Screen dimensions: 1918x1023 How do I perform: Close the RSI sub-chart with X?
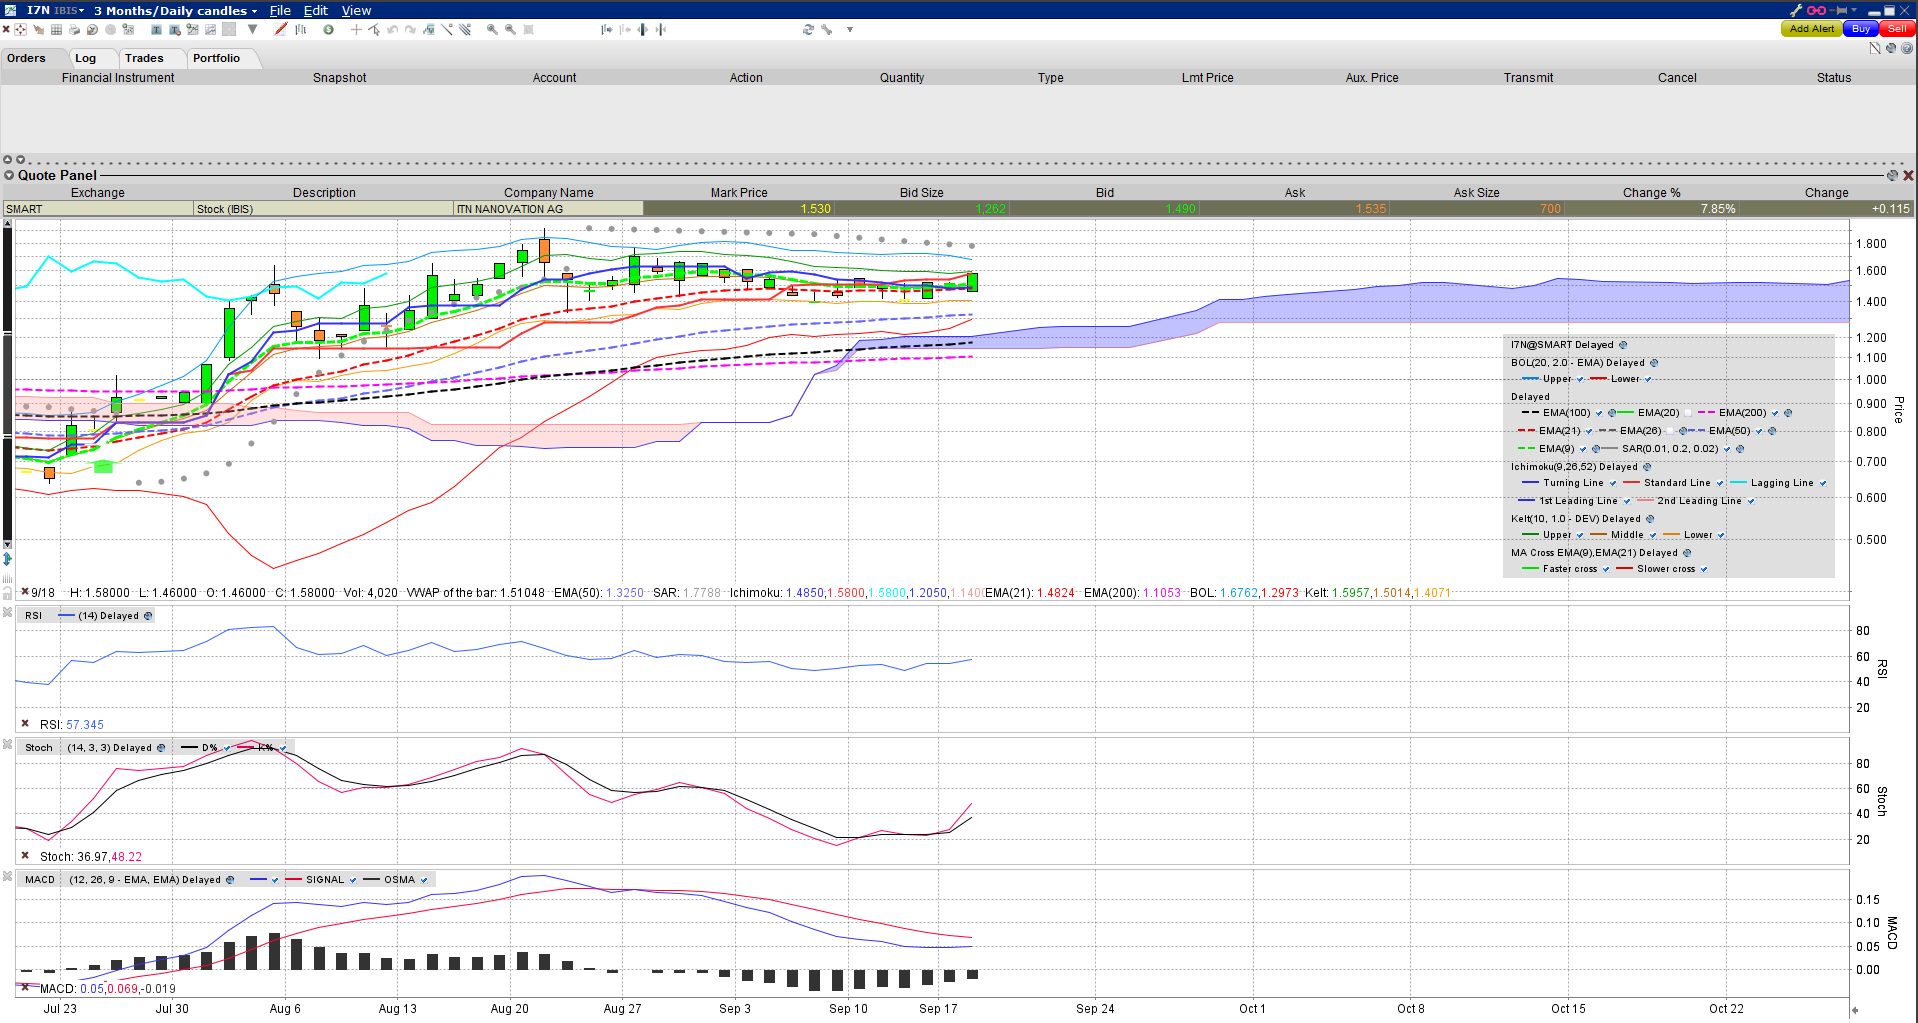pyautogui.click(x=7, y=612)
